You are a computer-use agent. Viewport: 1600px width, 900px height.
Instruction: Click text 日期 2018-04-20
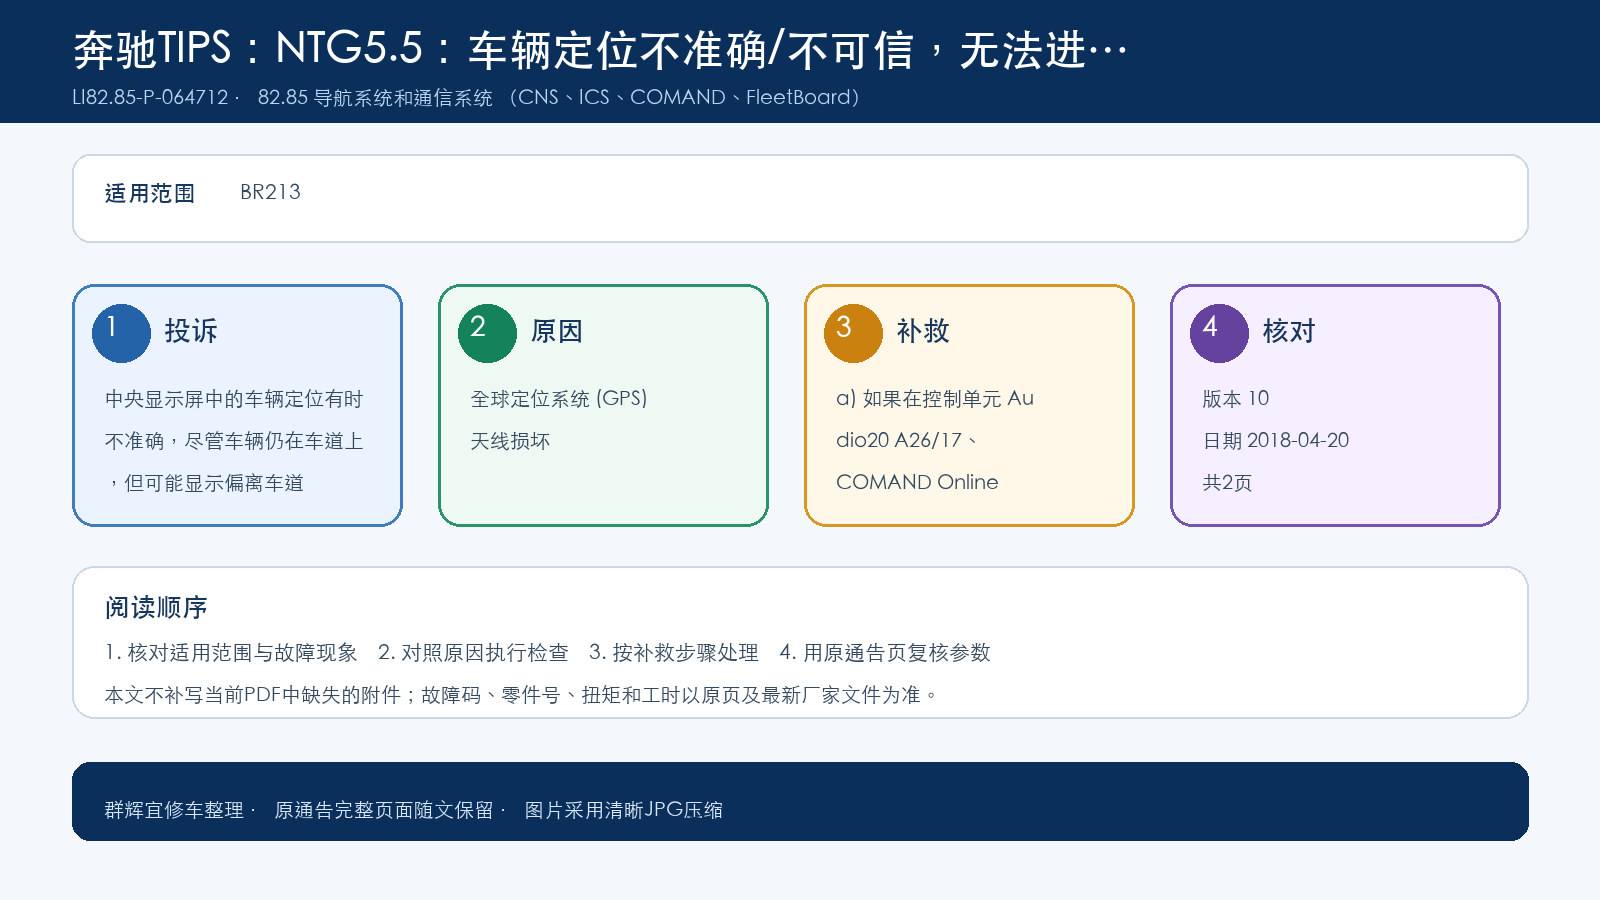tap(1275, 440)
